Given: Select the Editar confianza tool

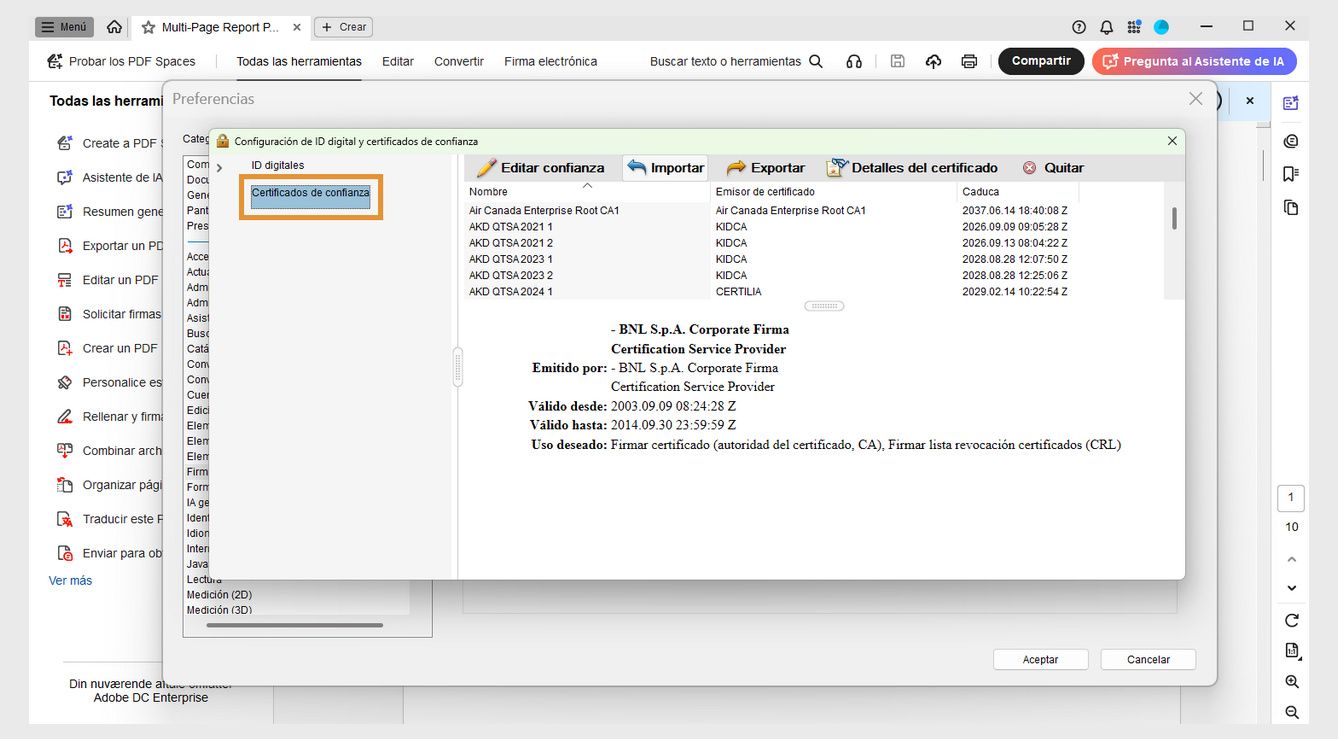Looking at the screenshot, I should pyautogui.click(x=540, y=167).
